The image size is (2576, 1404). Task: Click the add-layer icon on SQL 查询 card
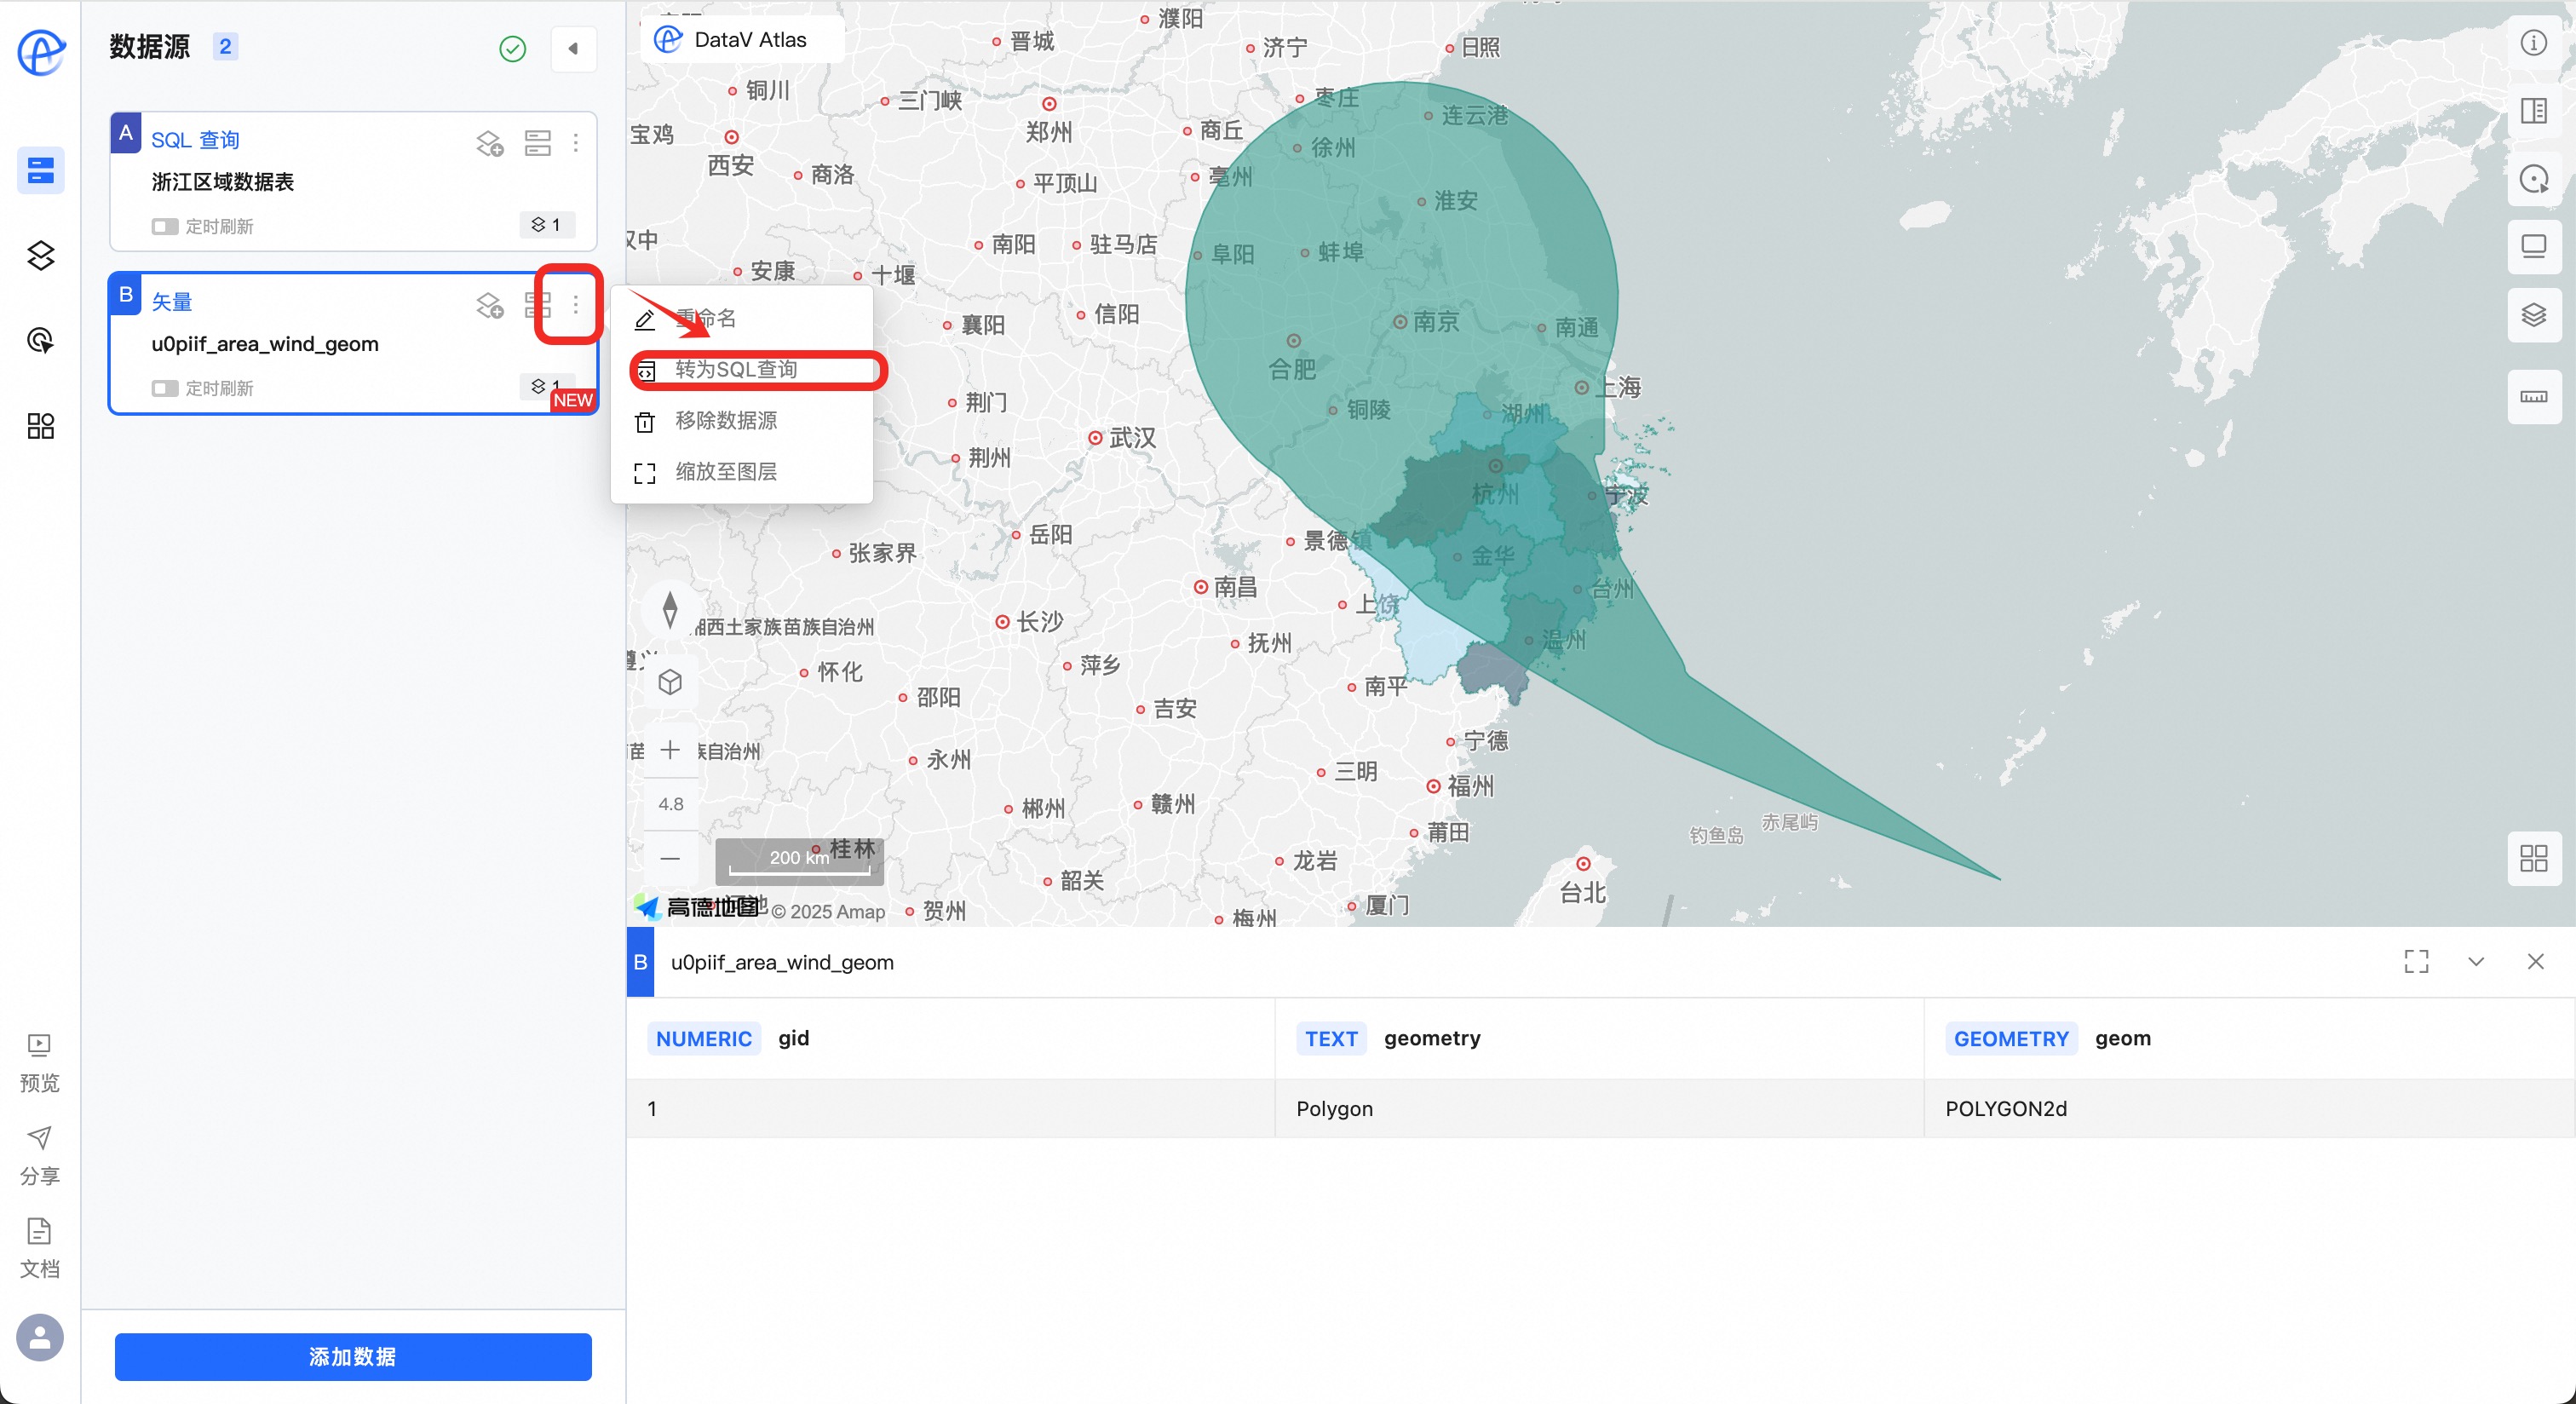tap(489, 144)
